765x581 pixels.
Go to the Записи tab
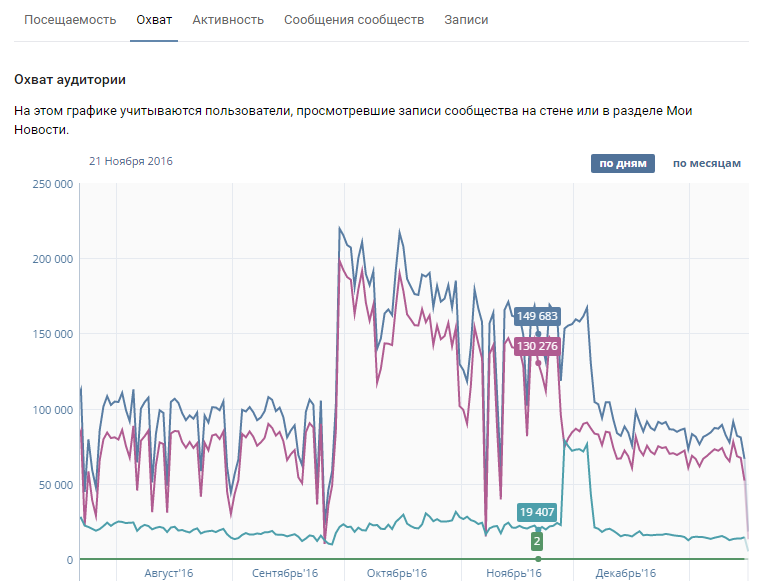tap(466, 20)
